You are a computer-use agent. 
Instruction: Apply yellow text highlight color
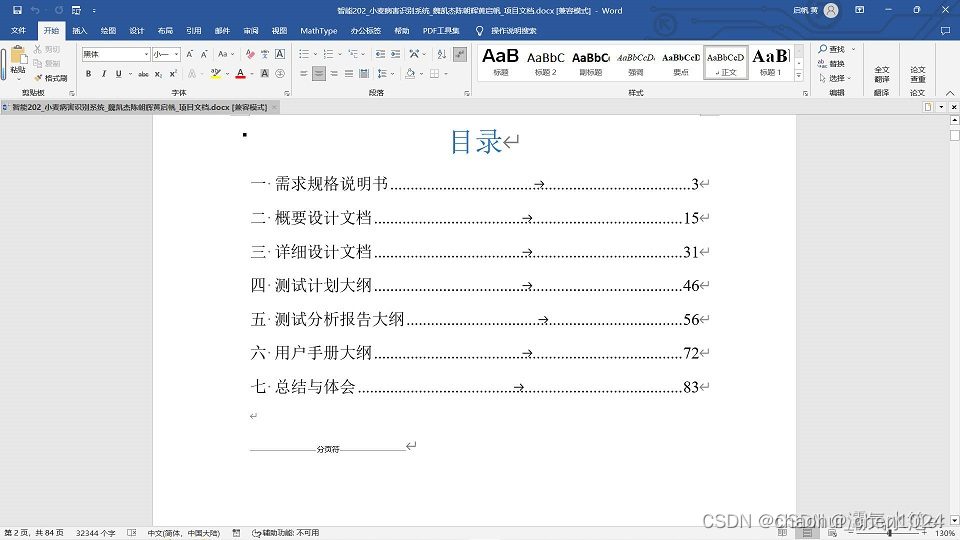pyautogui.click(x=216, y=73)
